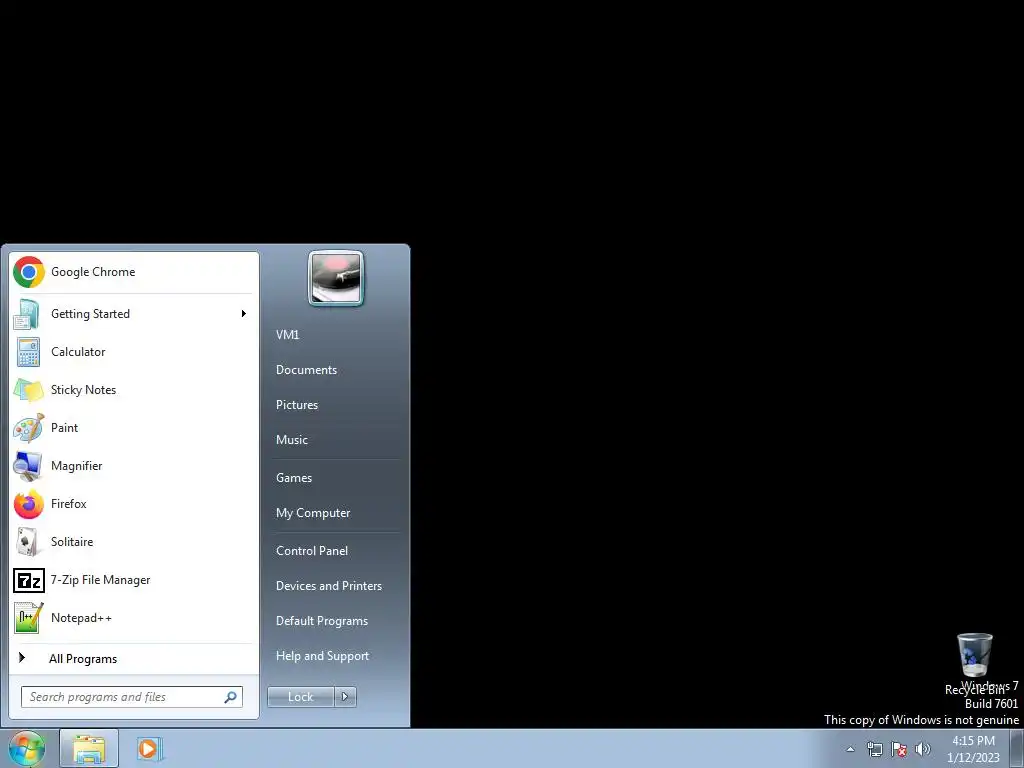Open the shutdown options arrow next to Lock
1024x768 pixels.
(345, 697)
